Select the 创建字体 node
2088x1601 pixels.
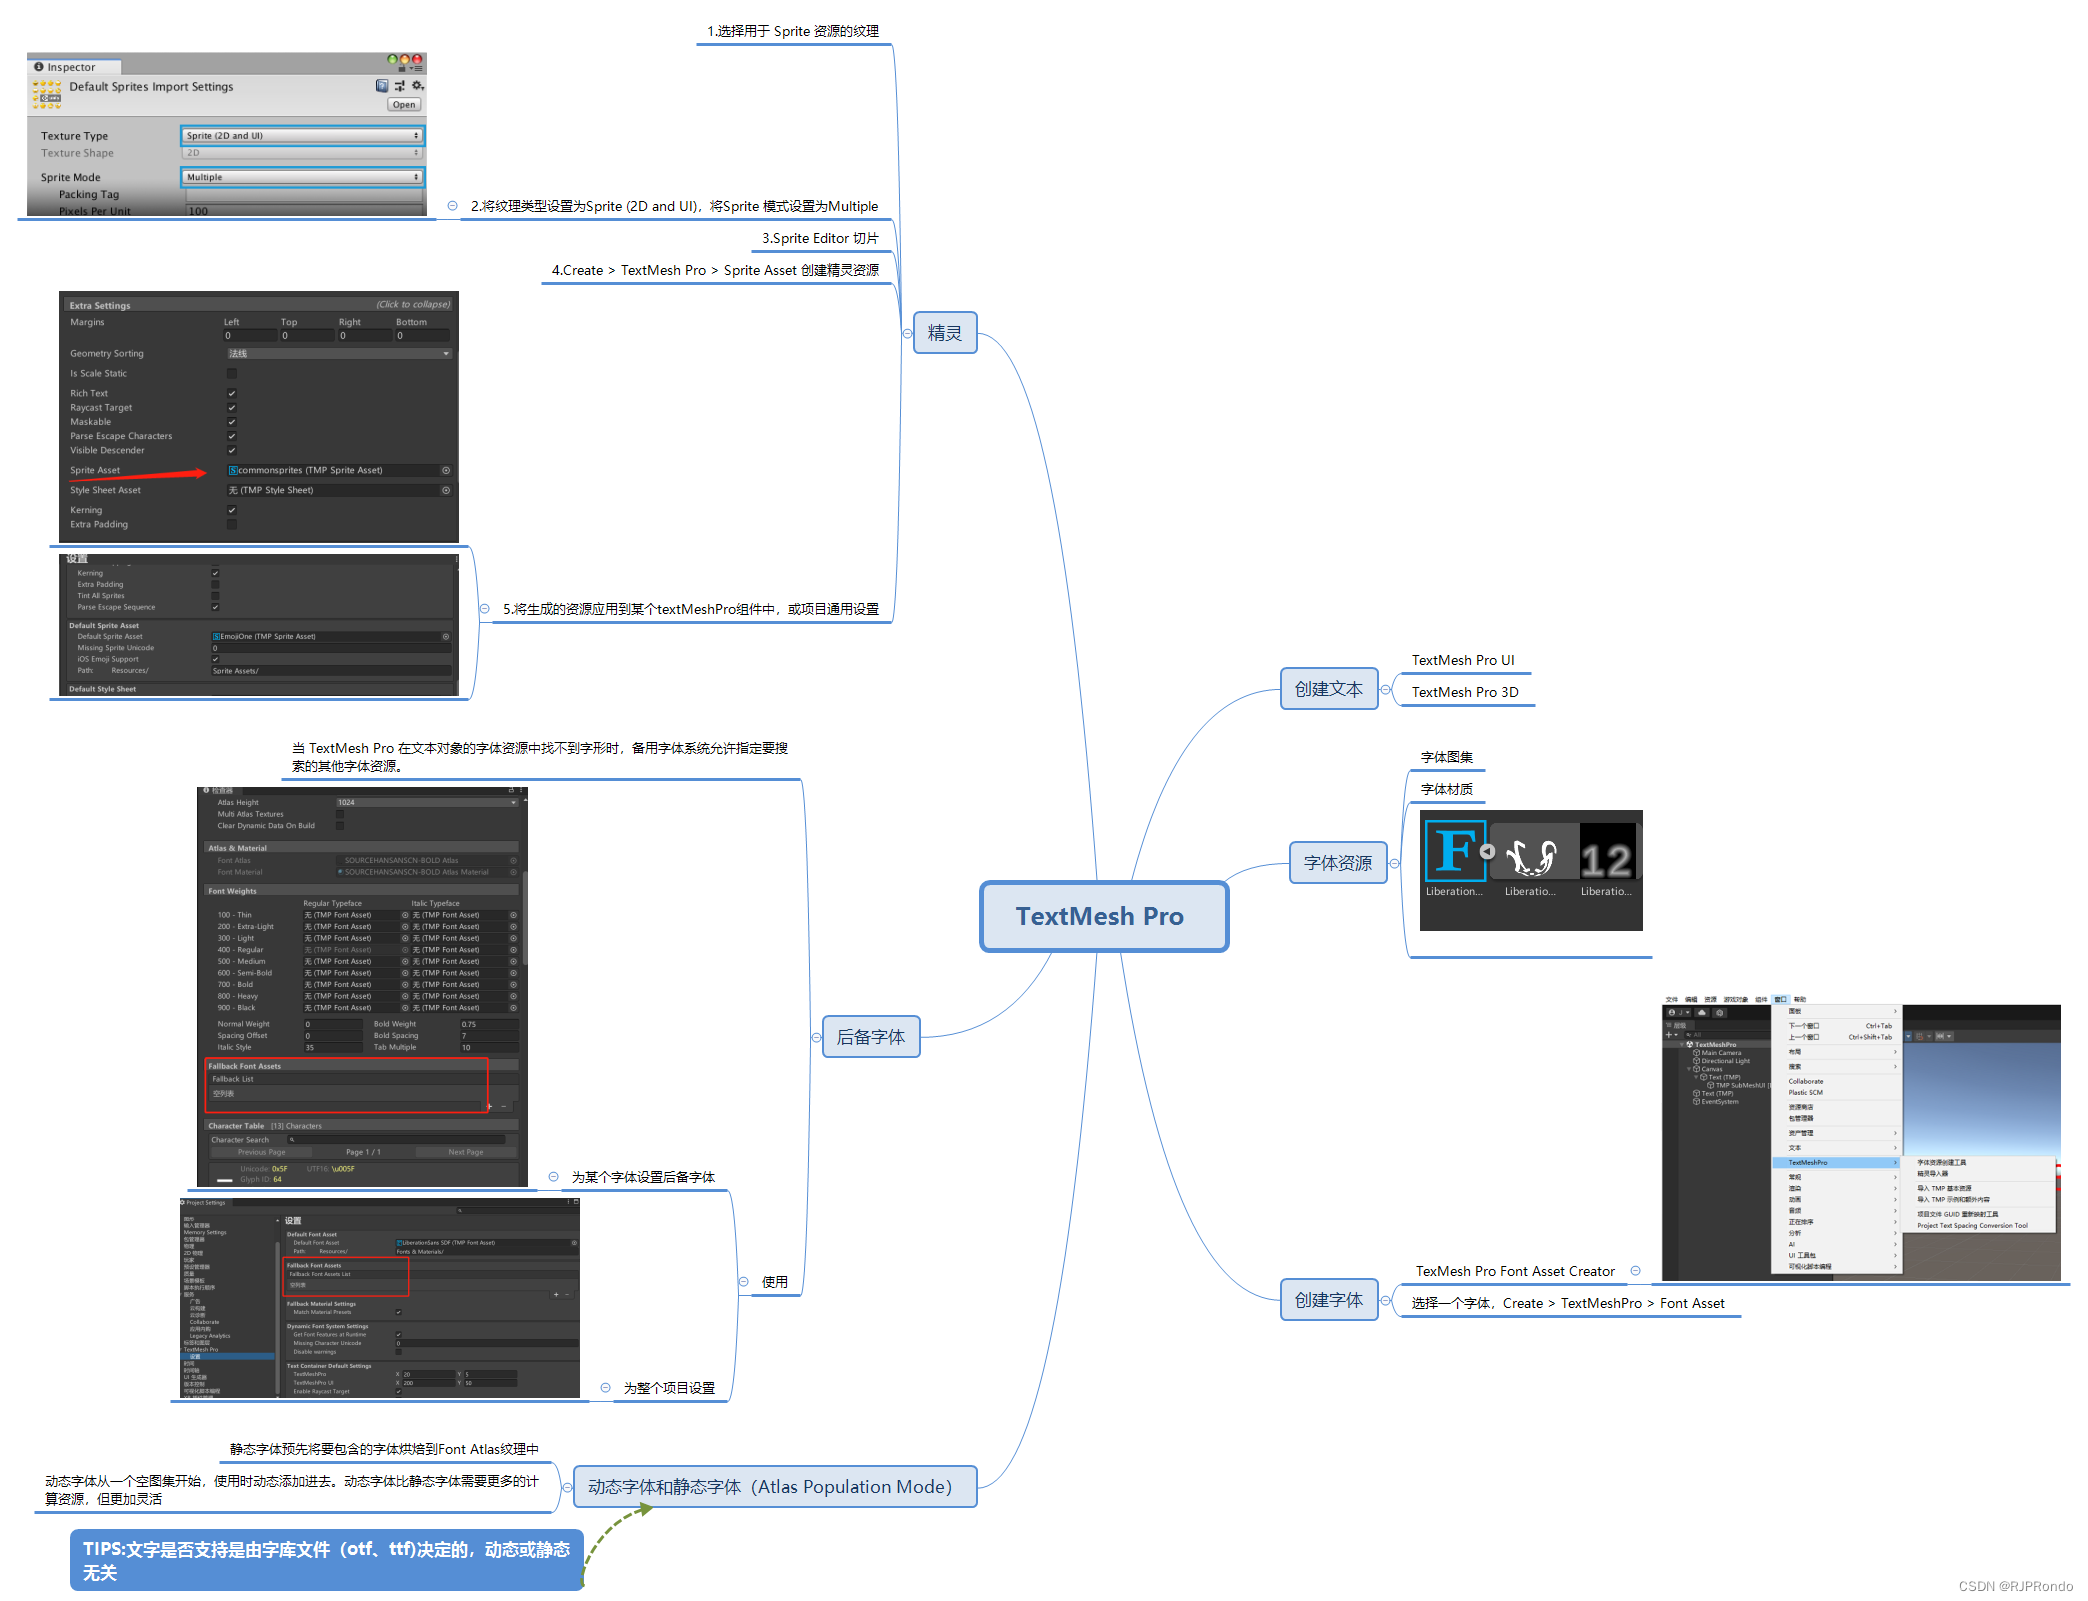click(1329, 1300)
